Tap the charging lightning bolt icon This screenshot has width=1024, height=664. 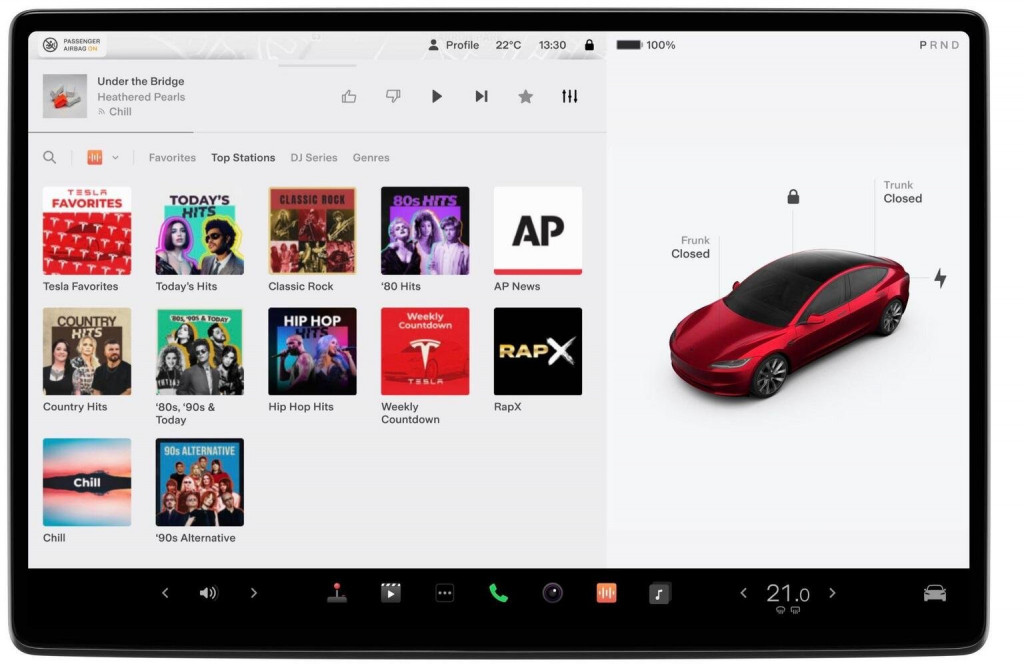939,278
